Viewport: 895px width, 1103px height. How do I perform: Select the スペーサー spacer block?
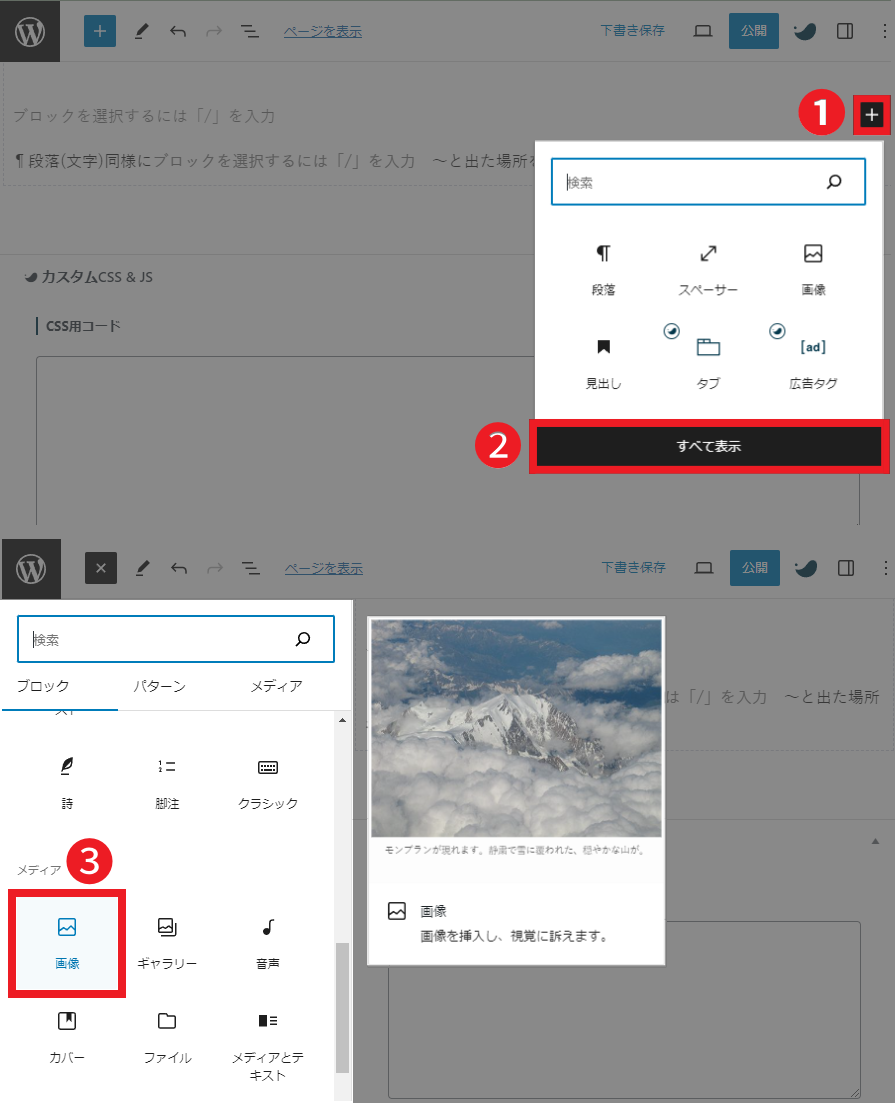pos(708,269)
